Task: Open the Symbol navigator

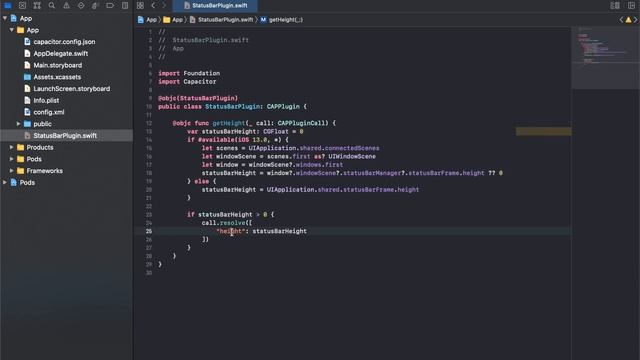Action: pos(37,5)
